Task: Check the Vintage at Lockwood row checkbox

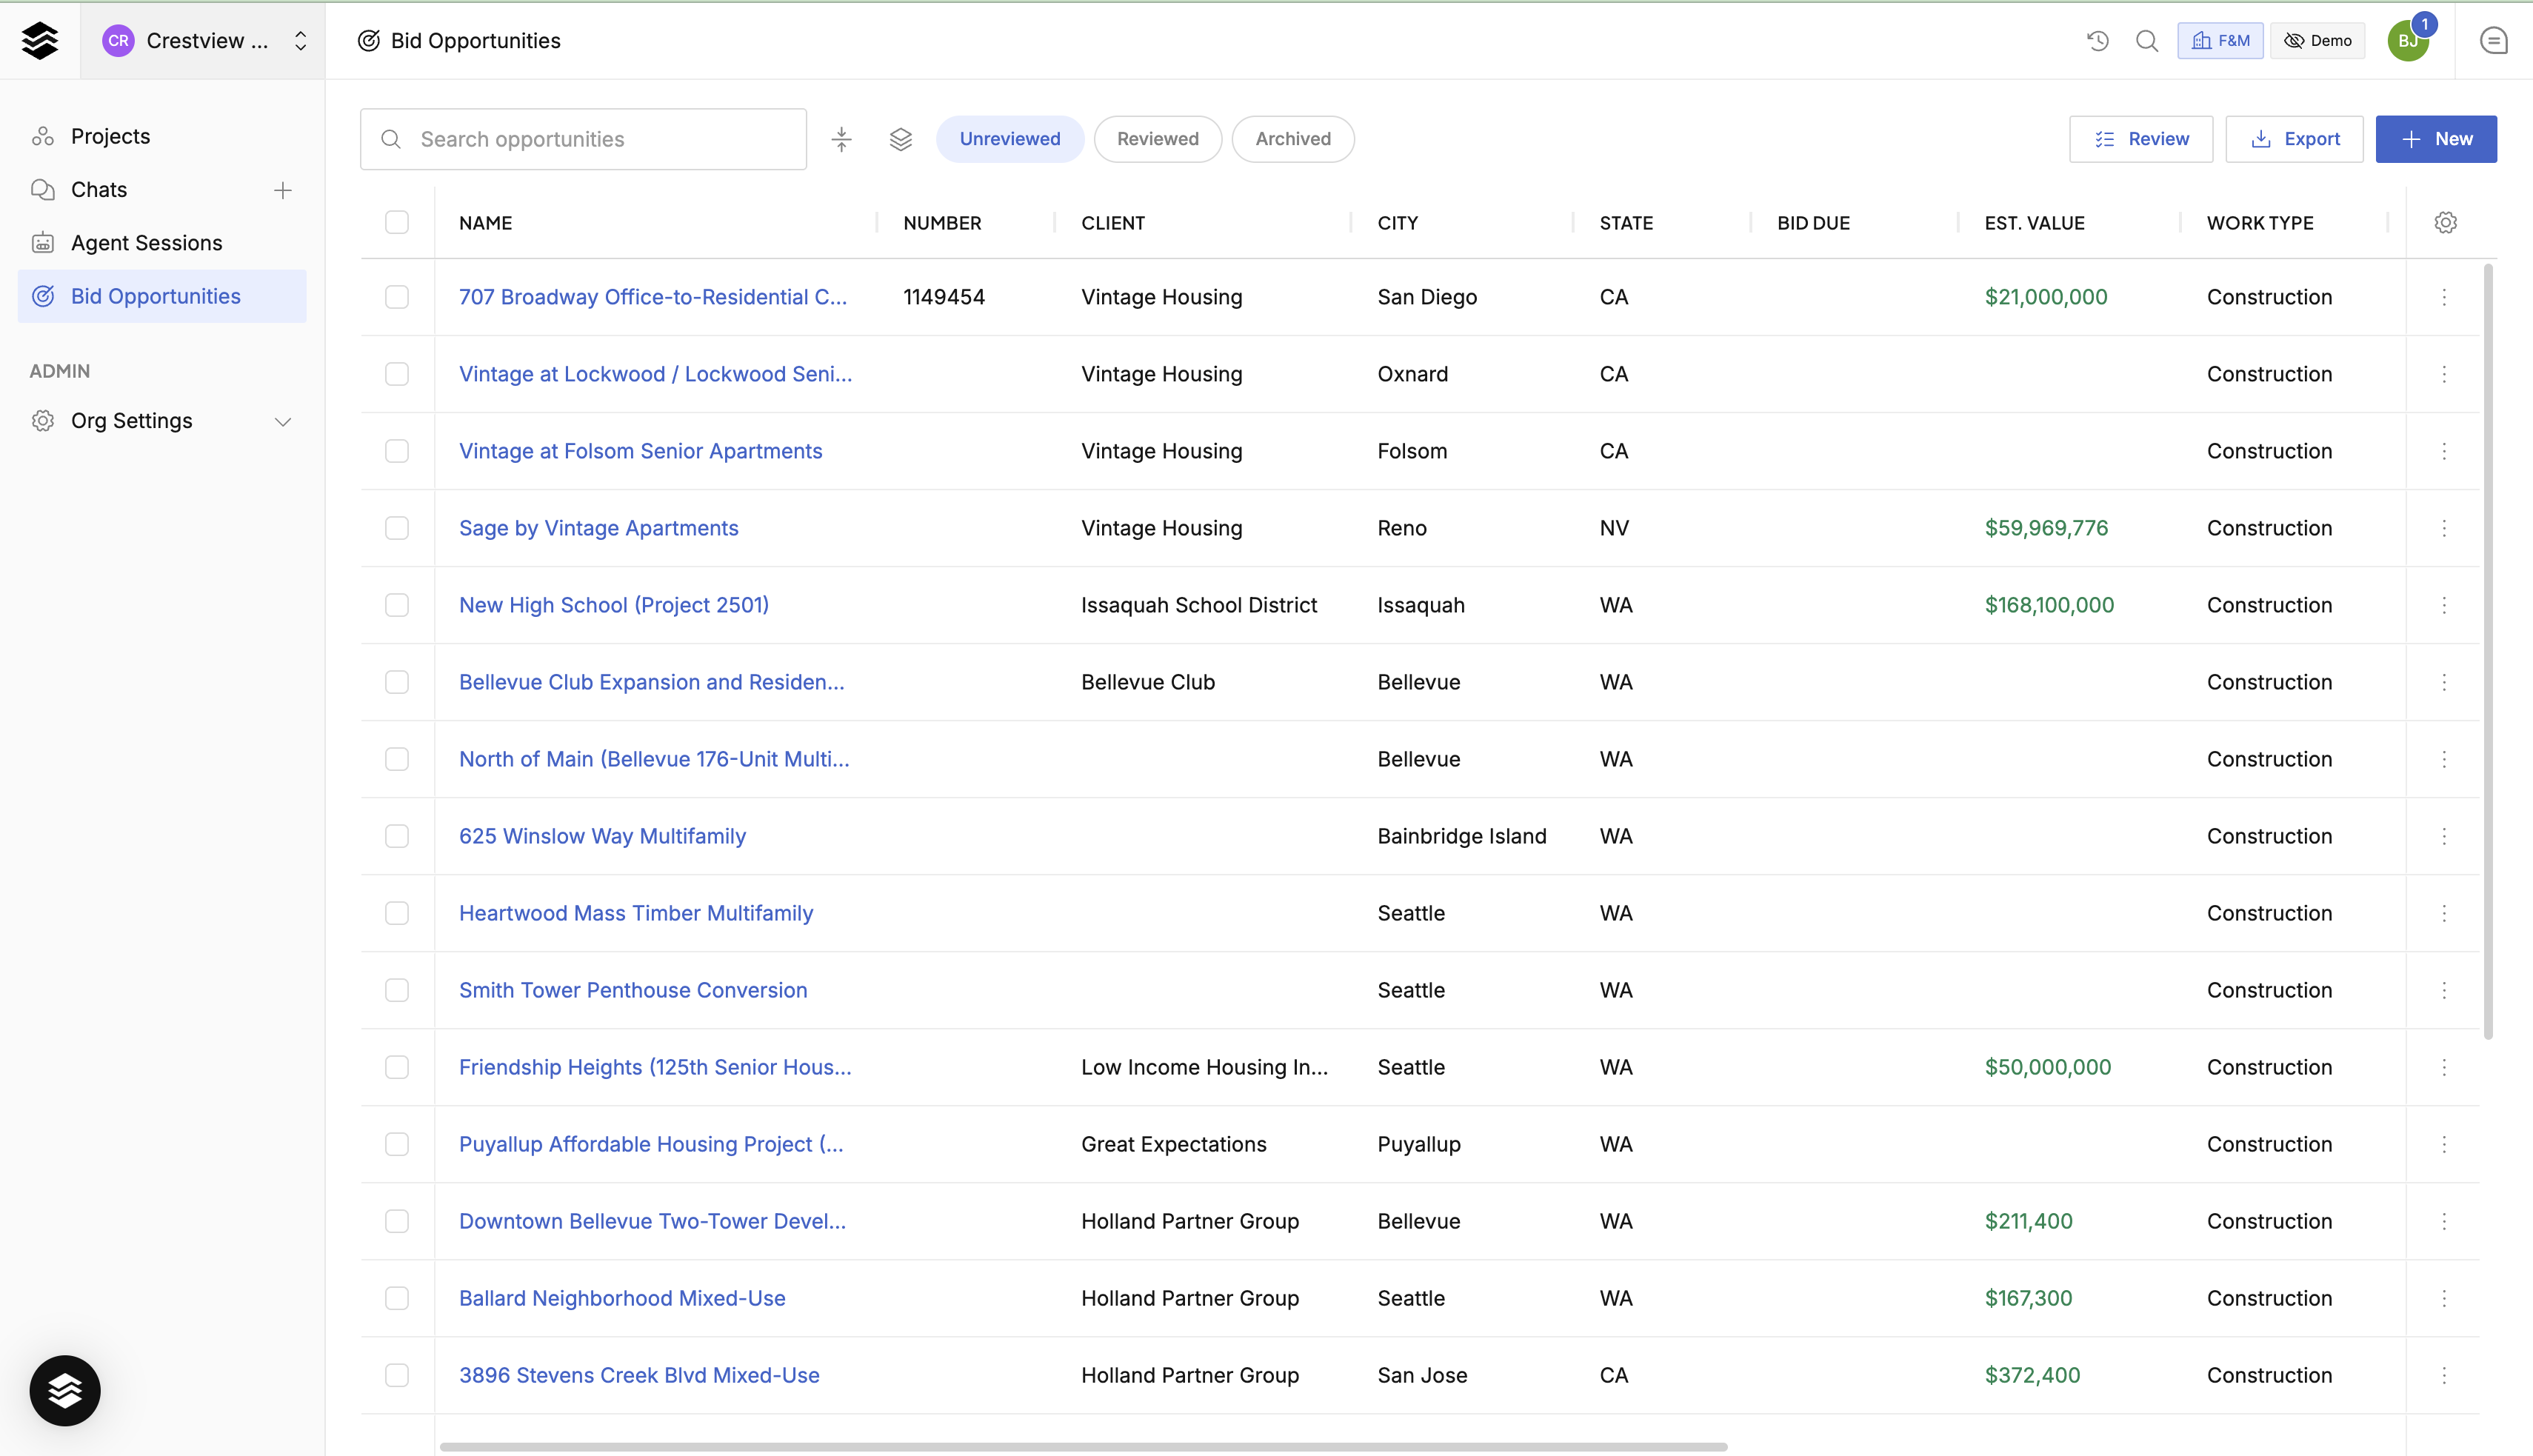Action: [x=397, y=374]
